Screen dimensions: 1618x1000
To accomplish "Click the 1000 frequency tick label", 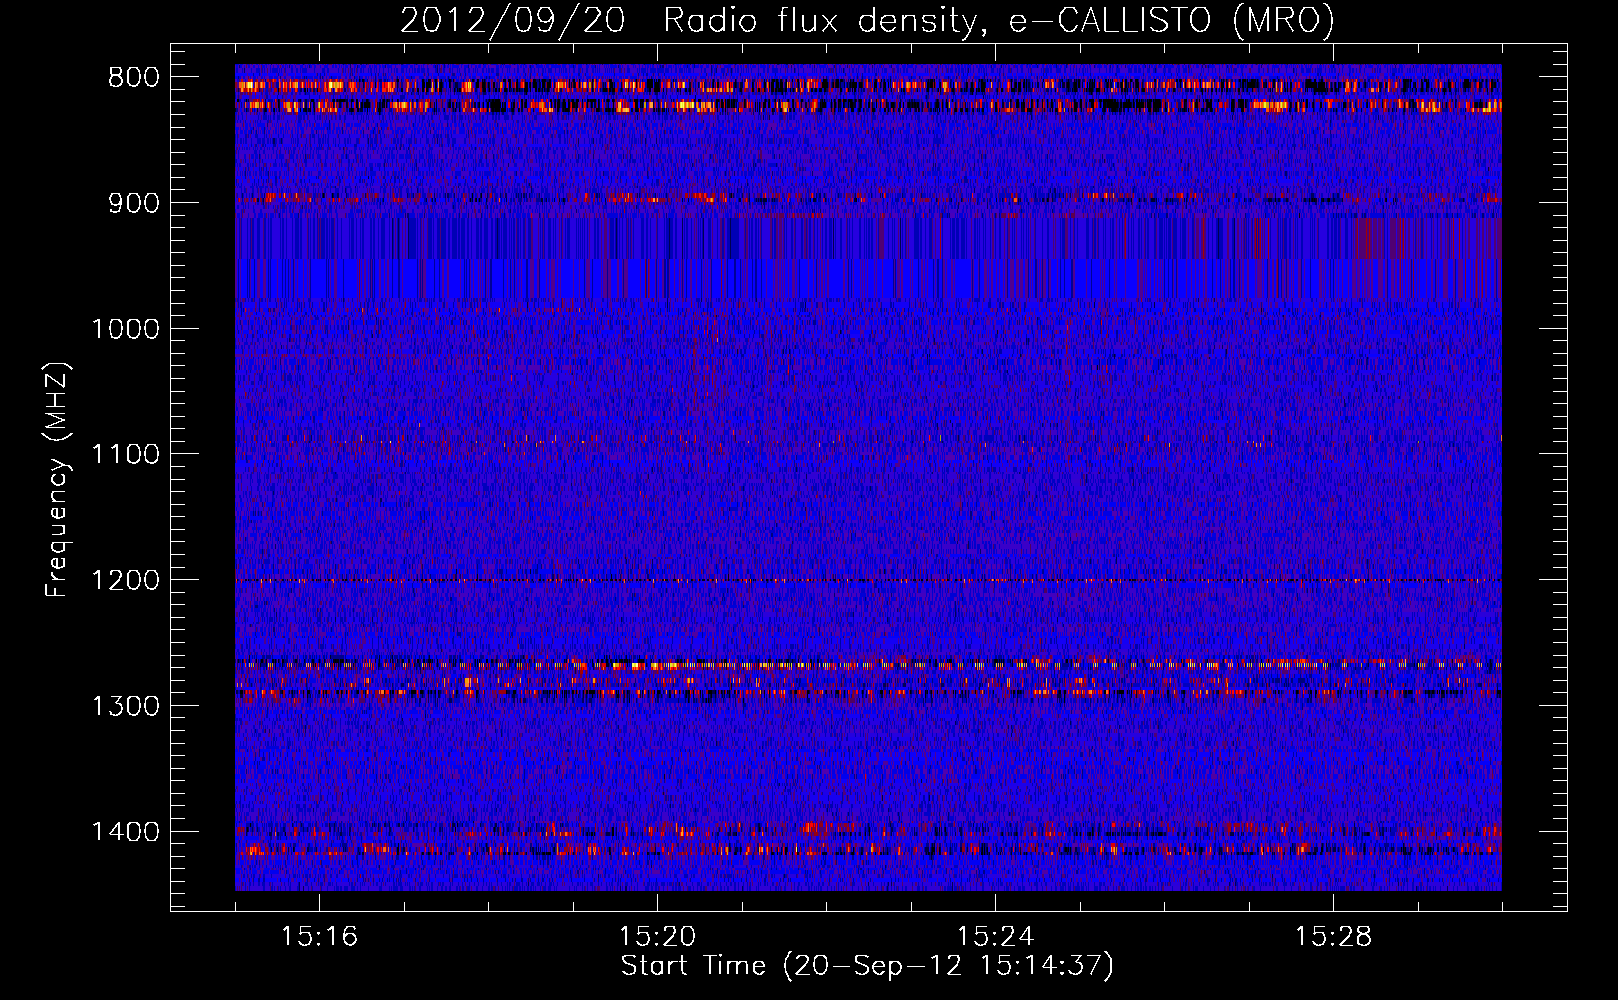I will [x=125, y=329].
